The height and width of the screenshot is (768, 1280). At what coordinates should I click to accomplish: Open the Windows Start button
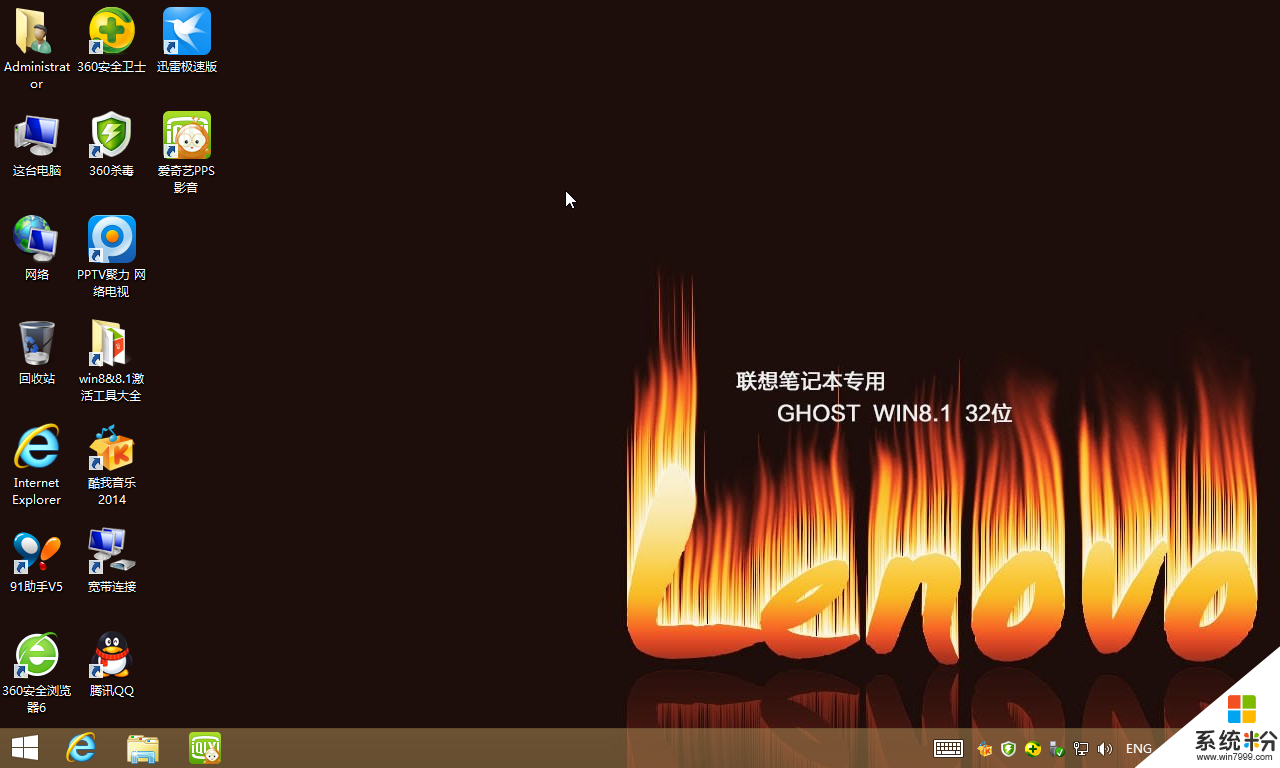(25, 748)
